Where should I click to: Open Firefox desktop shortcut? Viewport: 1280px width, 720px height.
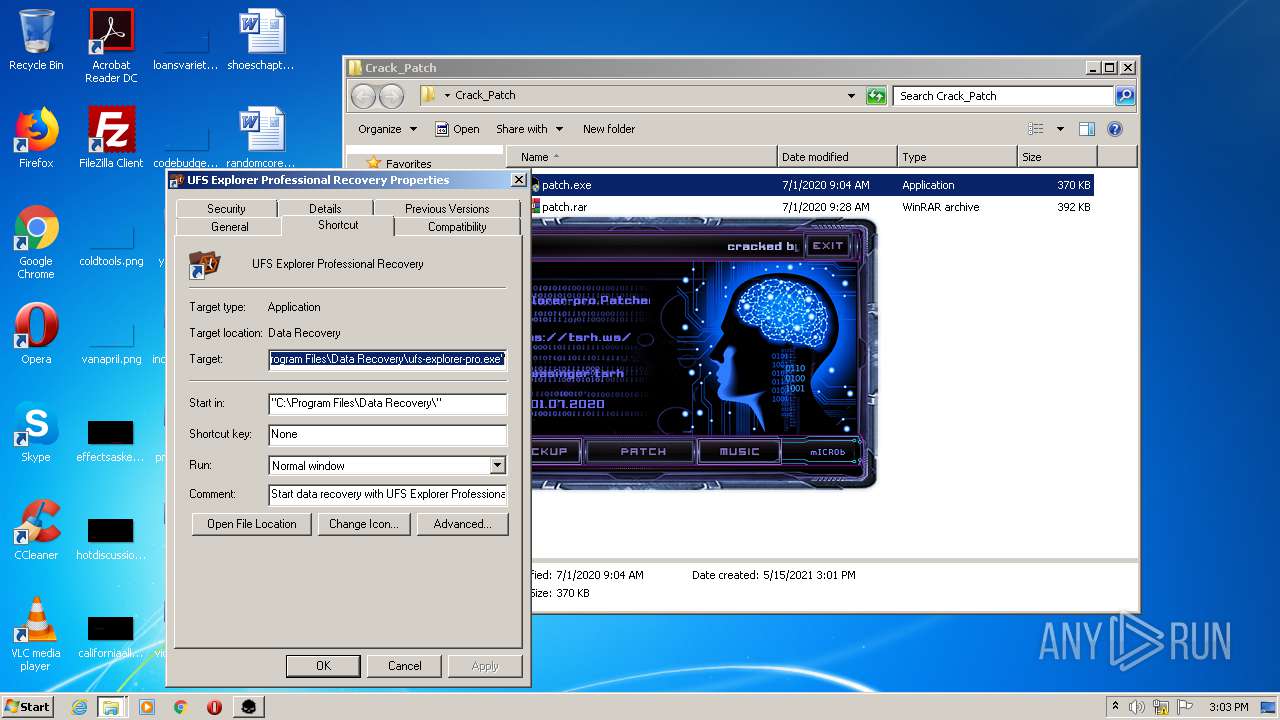36,138
